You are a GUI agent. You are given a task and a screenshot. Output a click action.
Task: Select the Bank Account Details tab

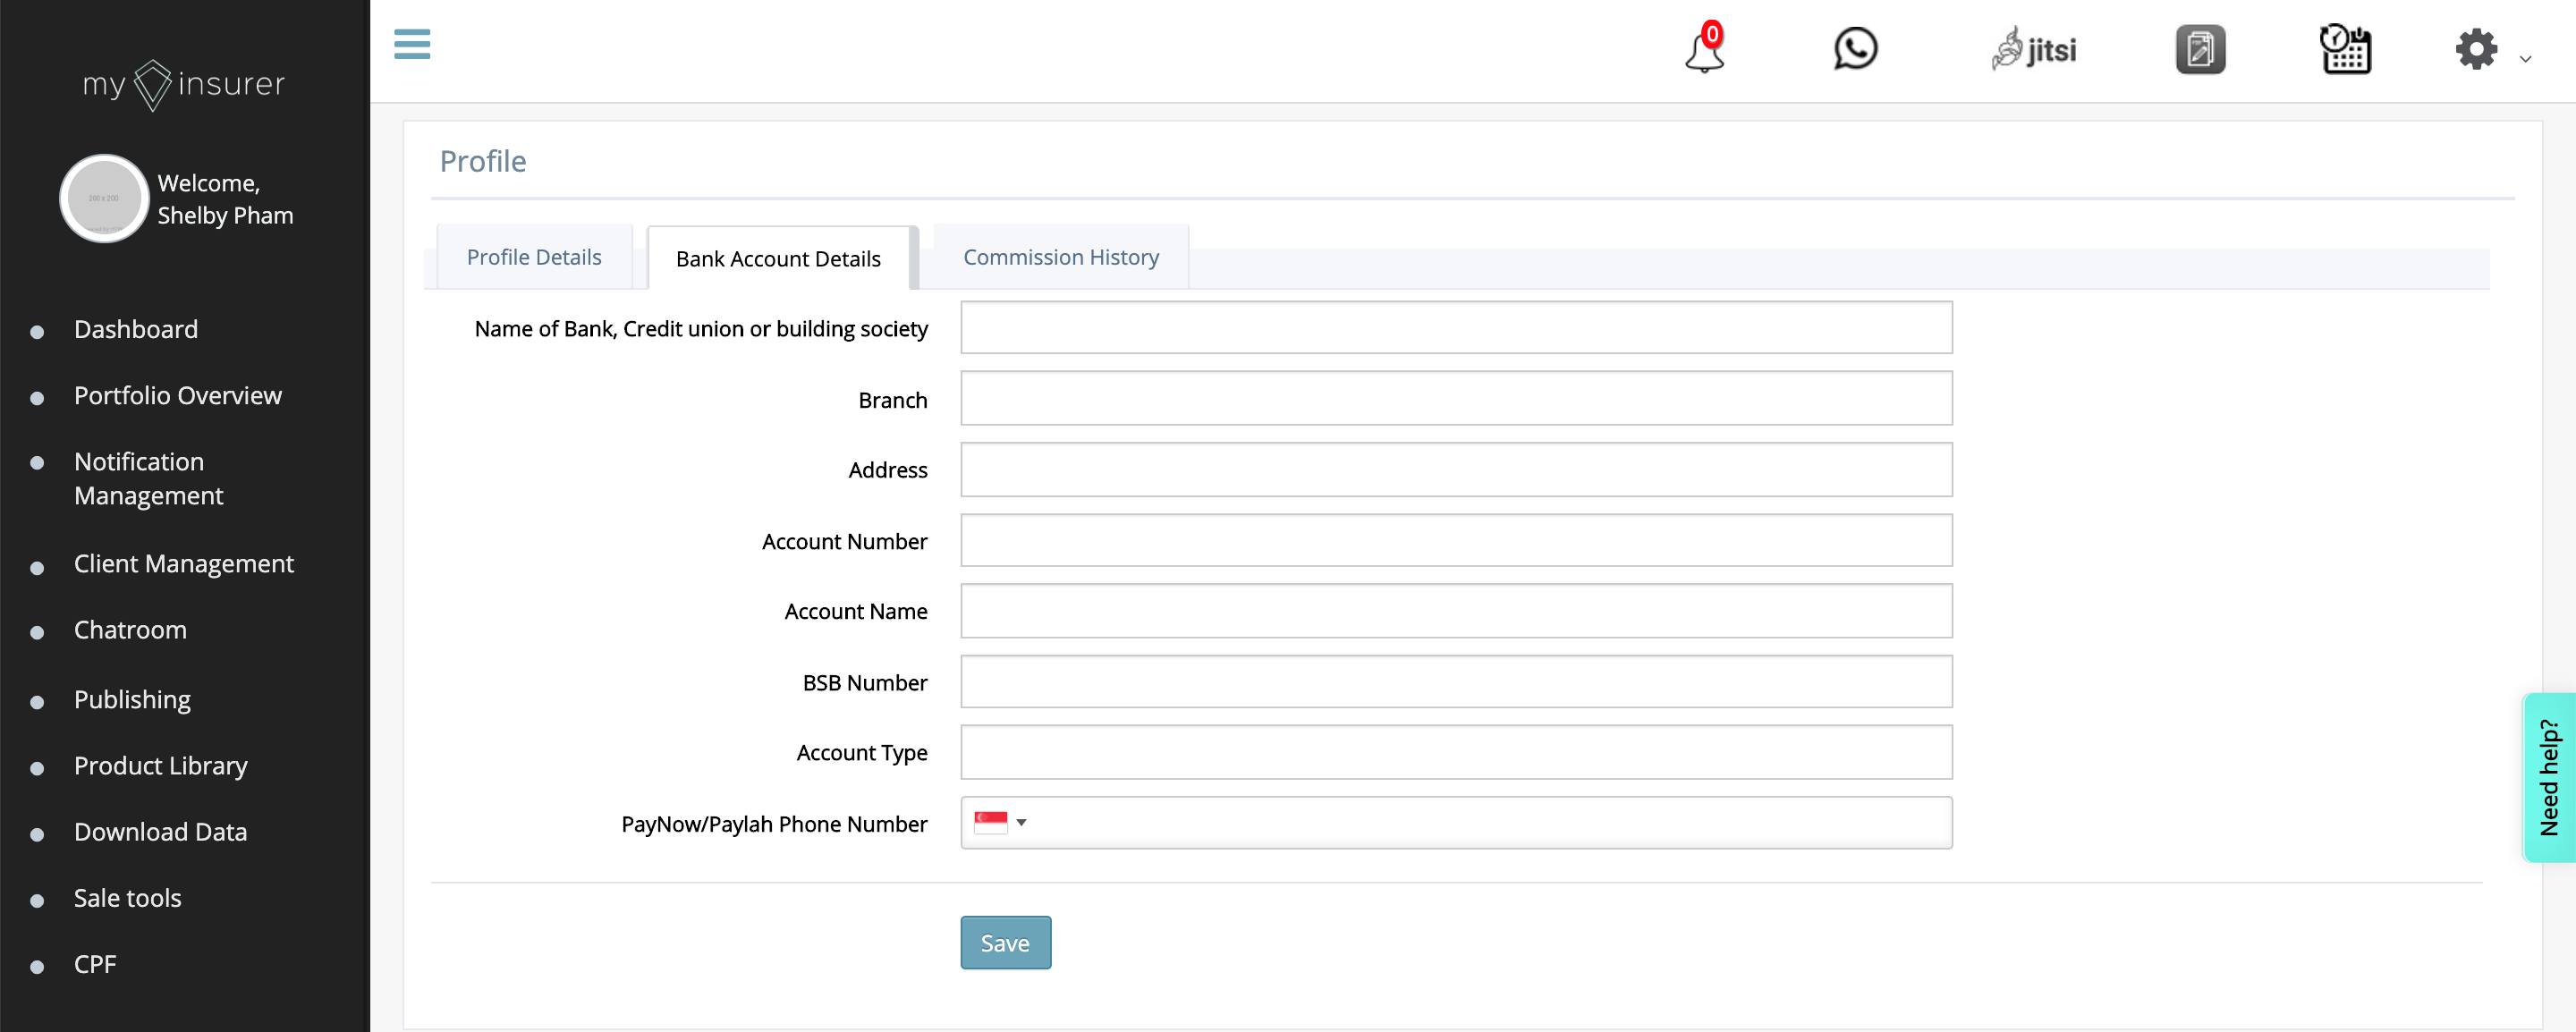tap(778, 259)
